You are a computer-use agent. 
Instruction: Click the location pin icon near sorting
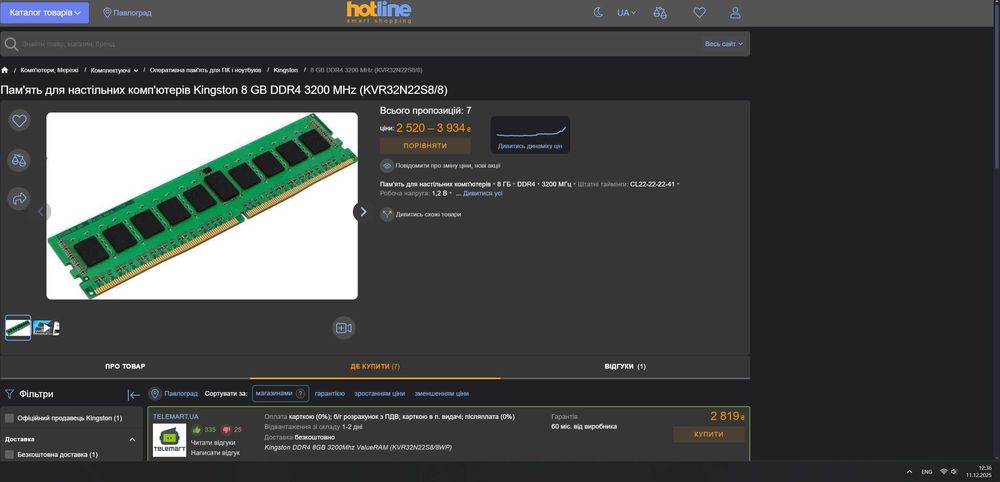(x=154, y=393)
